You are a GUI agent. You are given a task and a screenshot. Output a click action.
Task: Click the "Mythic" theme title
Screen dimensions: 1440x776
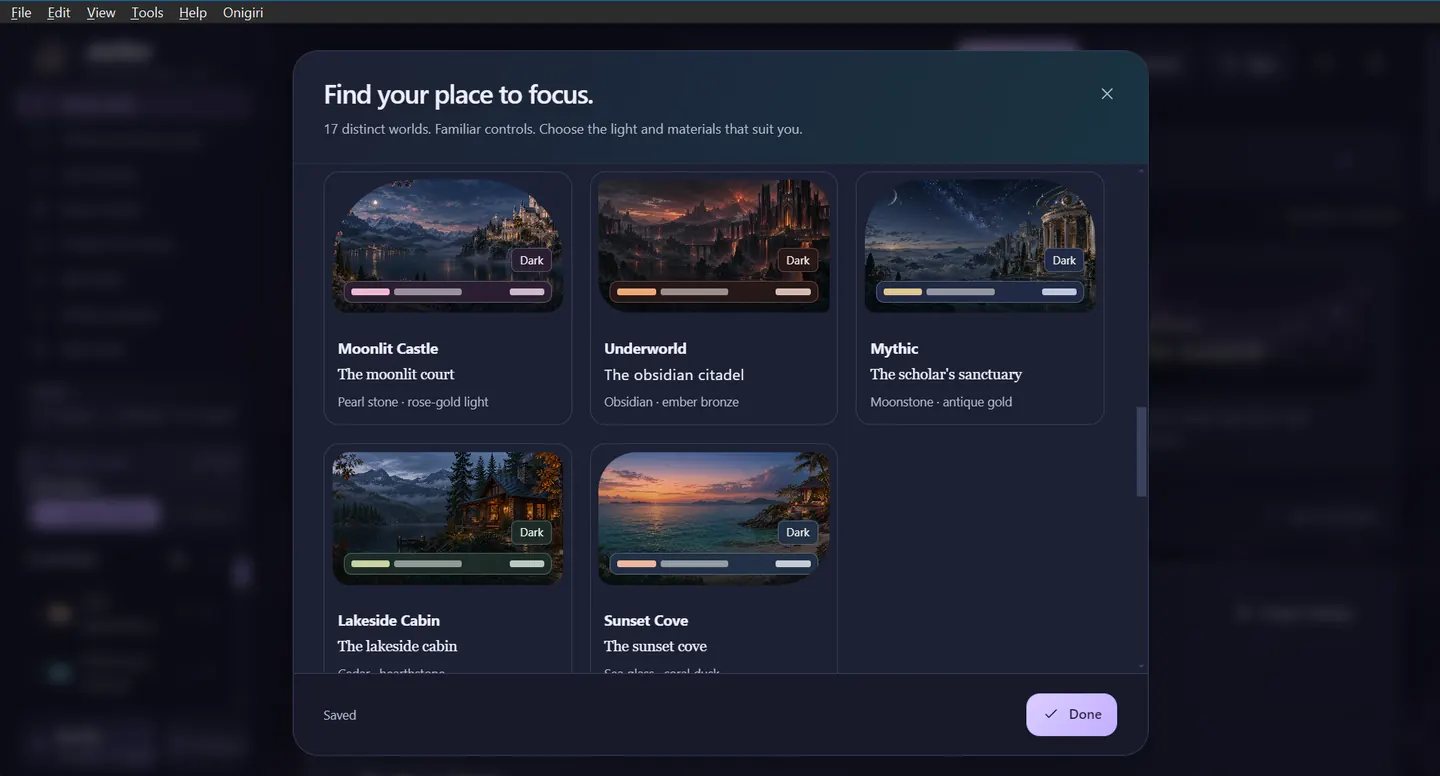click(x=894, y=348)
